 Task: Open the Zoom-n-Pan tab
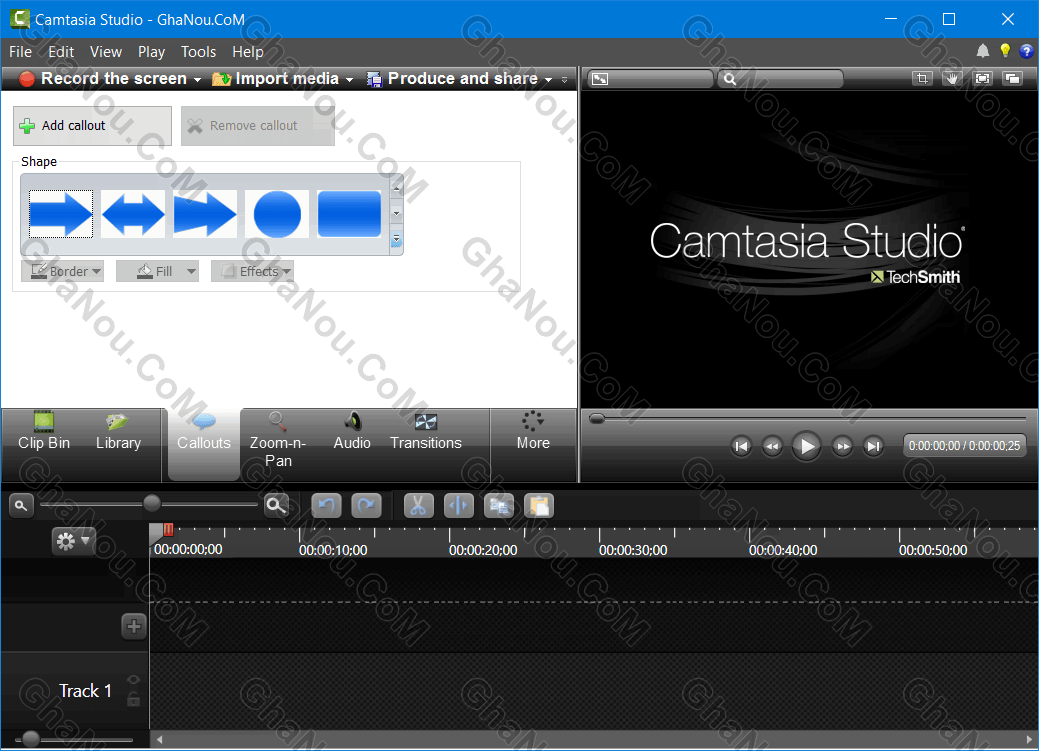coord(278,441)
